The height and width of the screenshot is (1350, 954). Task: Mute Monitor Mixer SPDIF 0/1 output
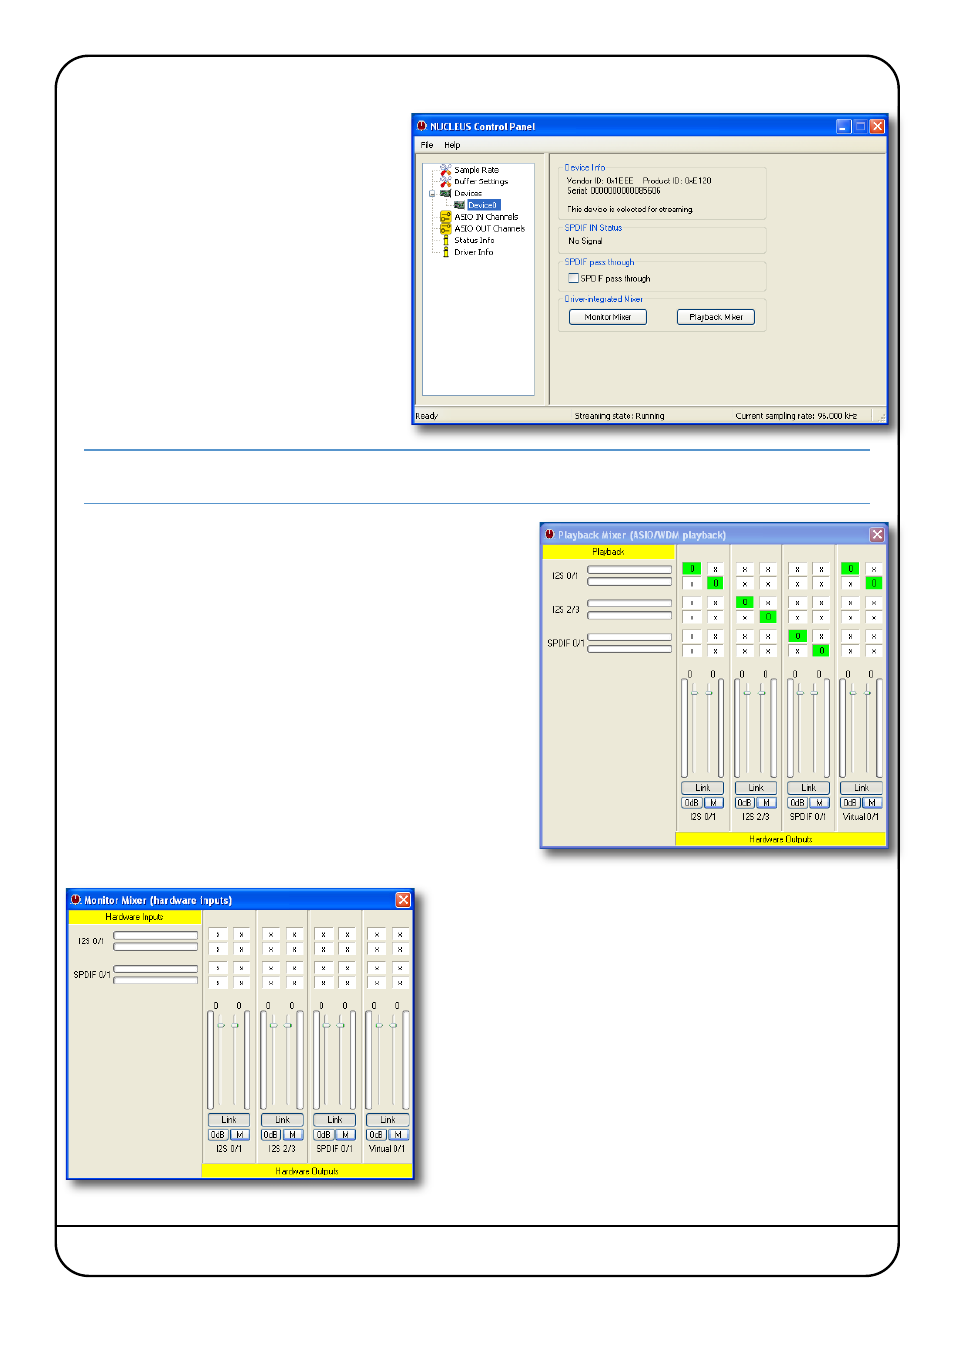(346, 1135)
